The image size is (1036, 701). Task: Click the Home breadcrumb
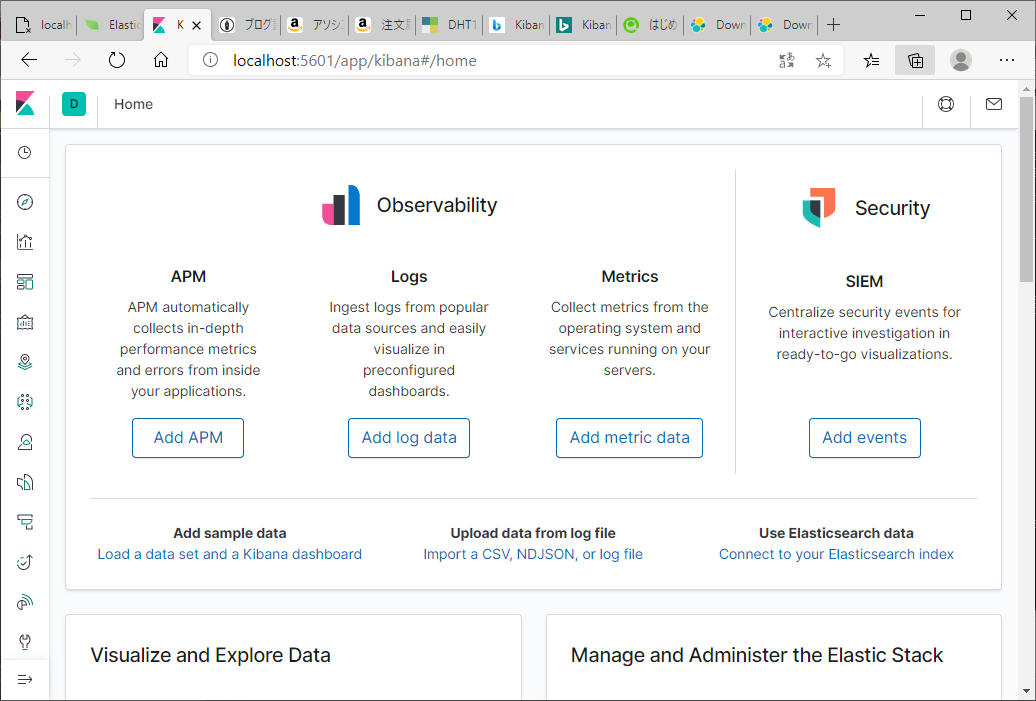pos(133,104)
